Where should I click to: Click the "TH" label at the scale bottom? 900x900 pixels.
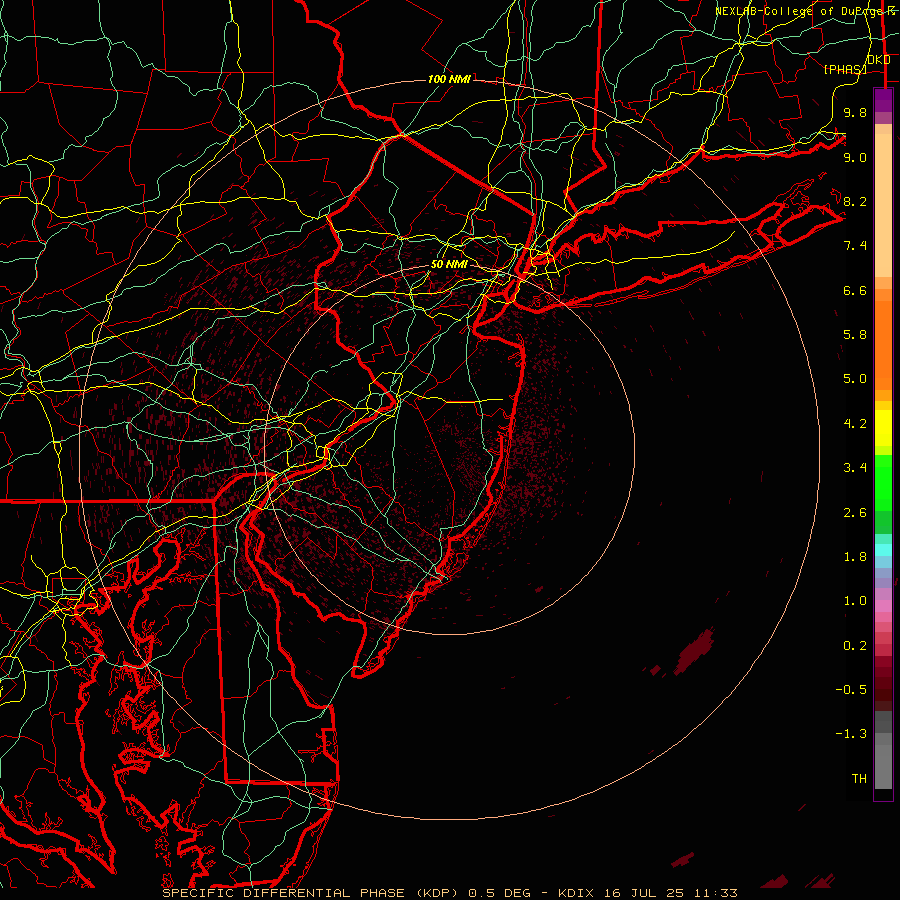[x=859, y=779]
